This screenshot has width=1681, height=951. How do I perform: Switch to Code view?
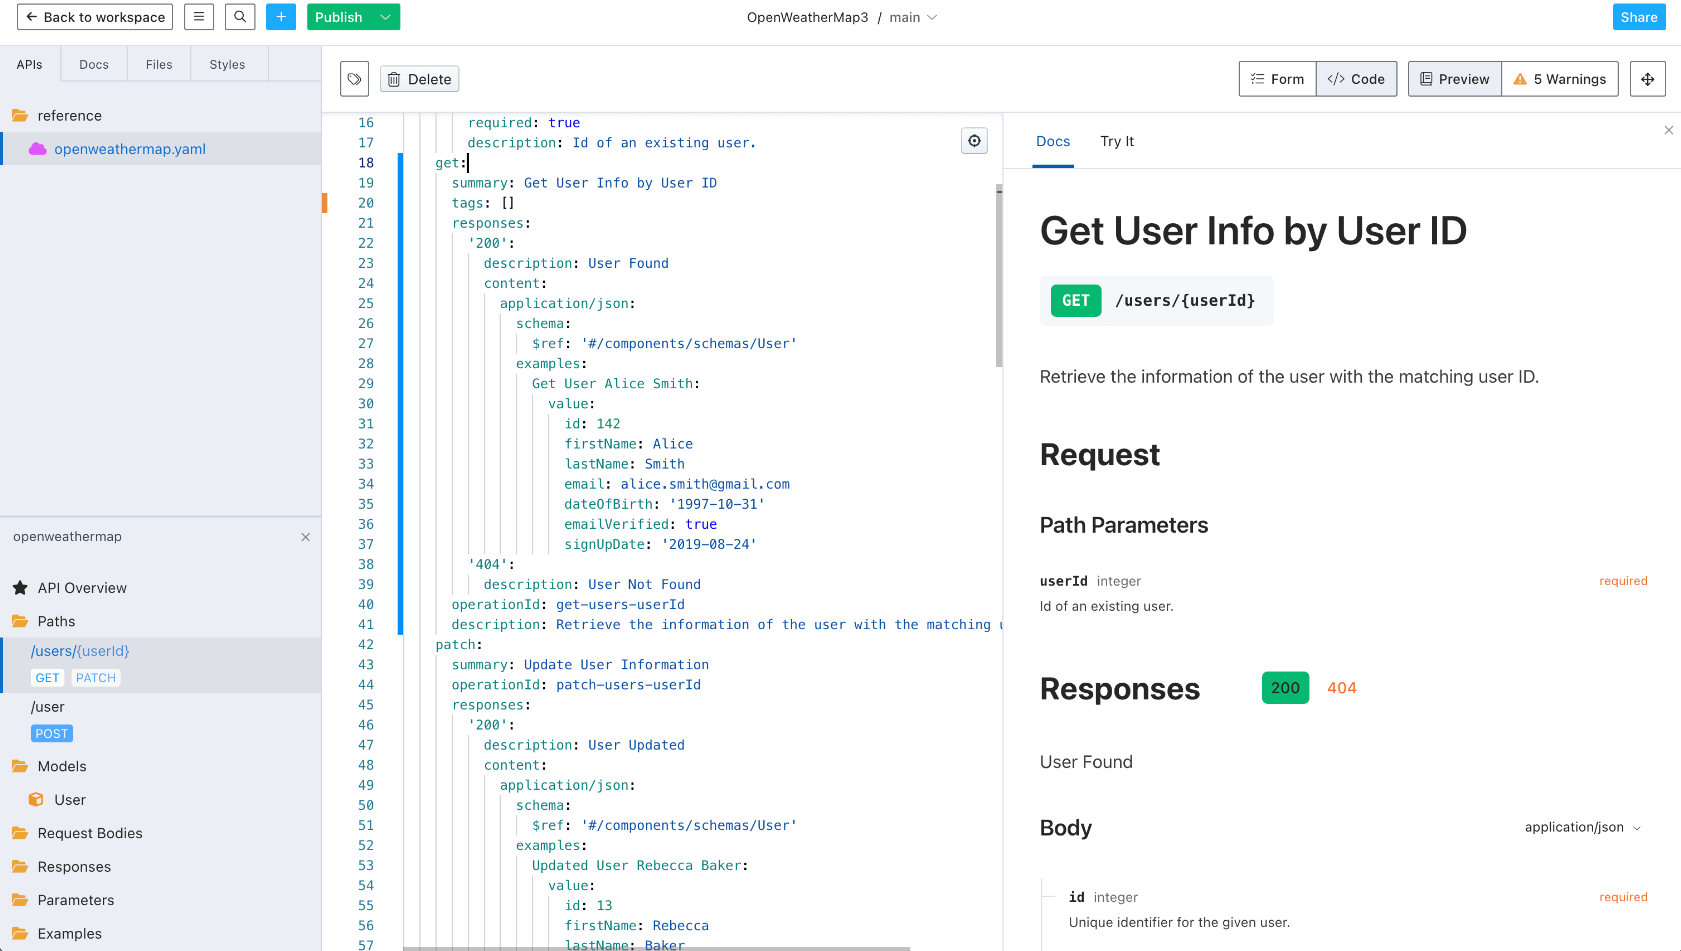[x=1356, y=79]
